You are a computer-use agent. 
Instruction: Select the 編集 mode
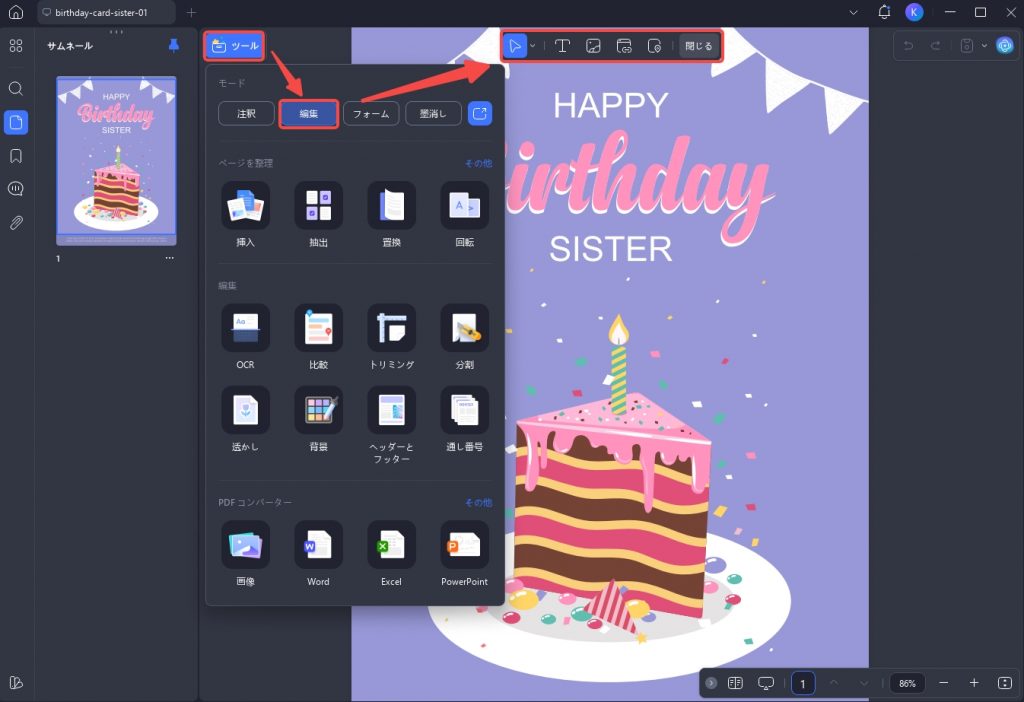point(309,114)
